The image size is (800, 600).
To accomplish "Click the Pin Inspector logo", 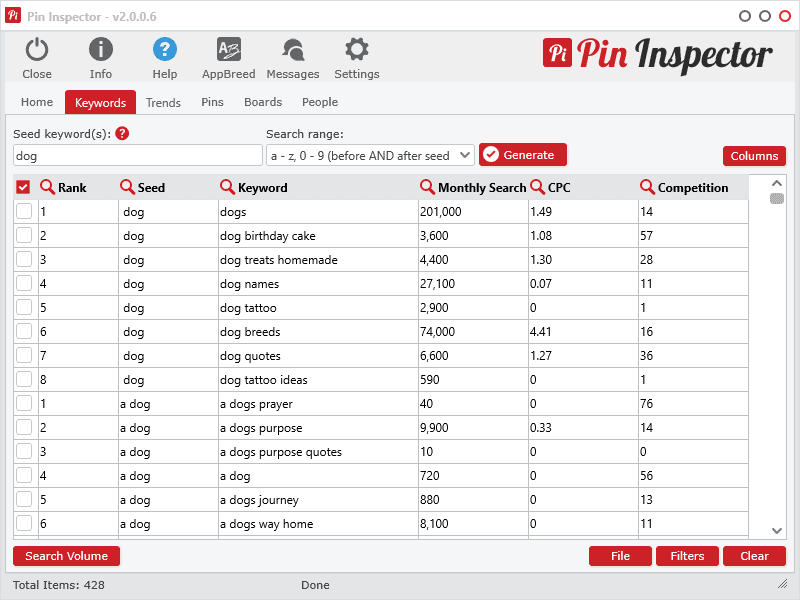I will (x=657, y=54).
